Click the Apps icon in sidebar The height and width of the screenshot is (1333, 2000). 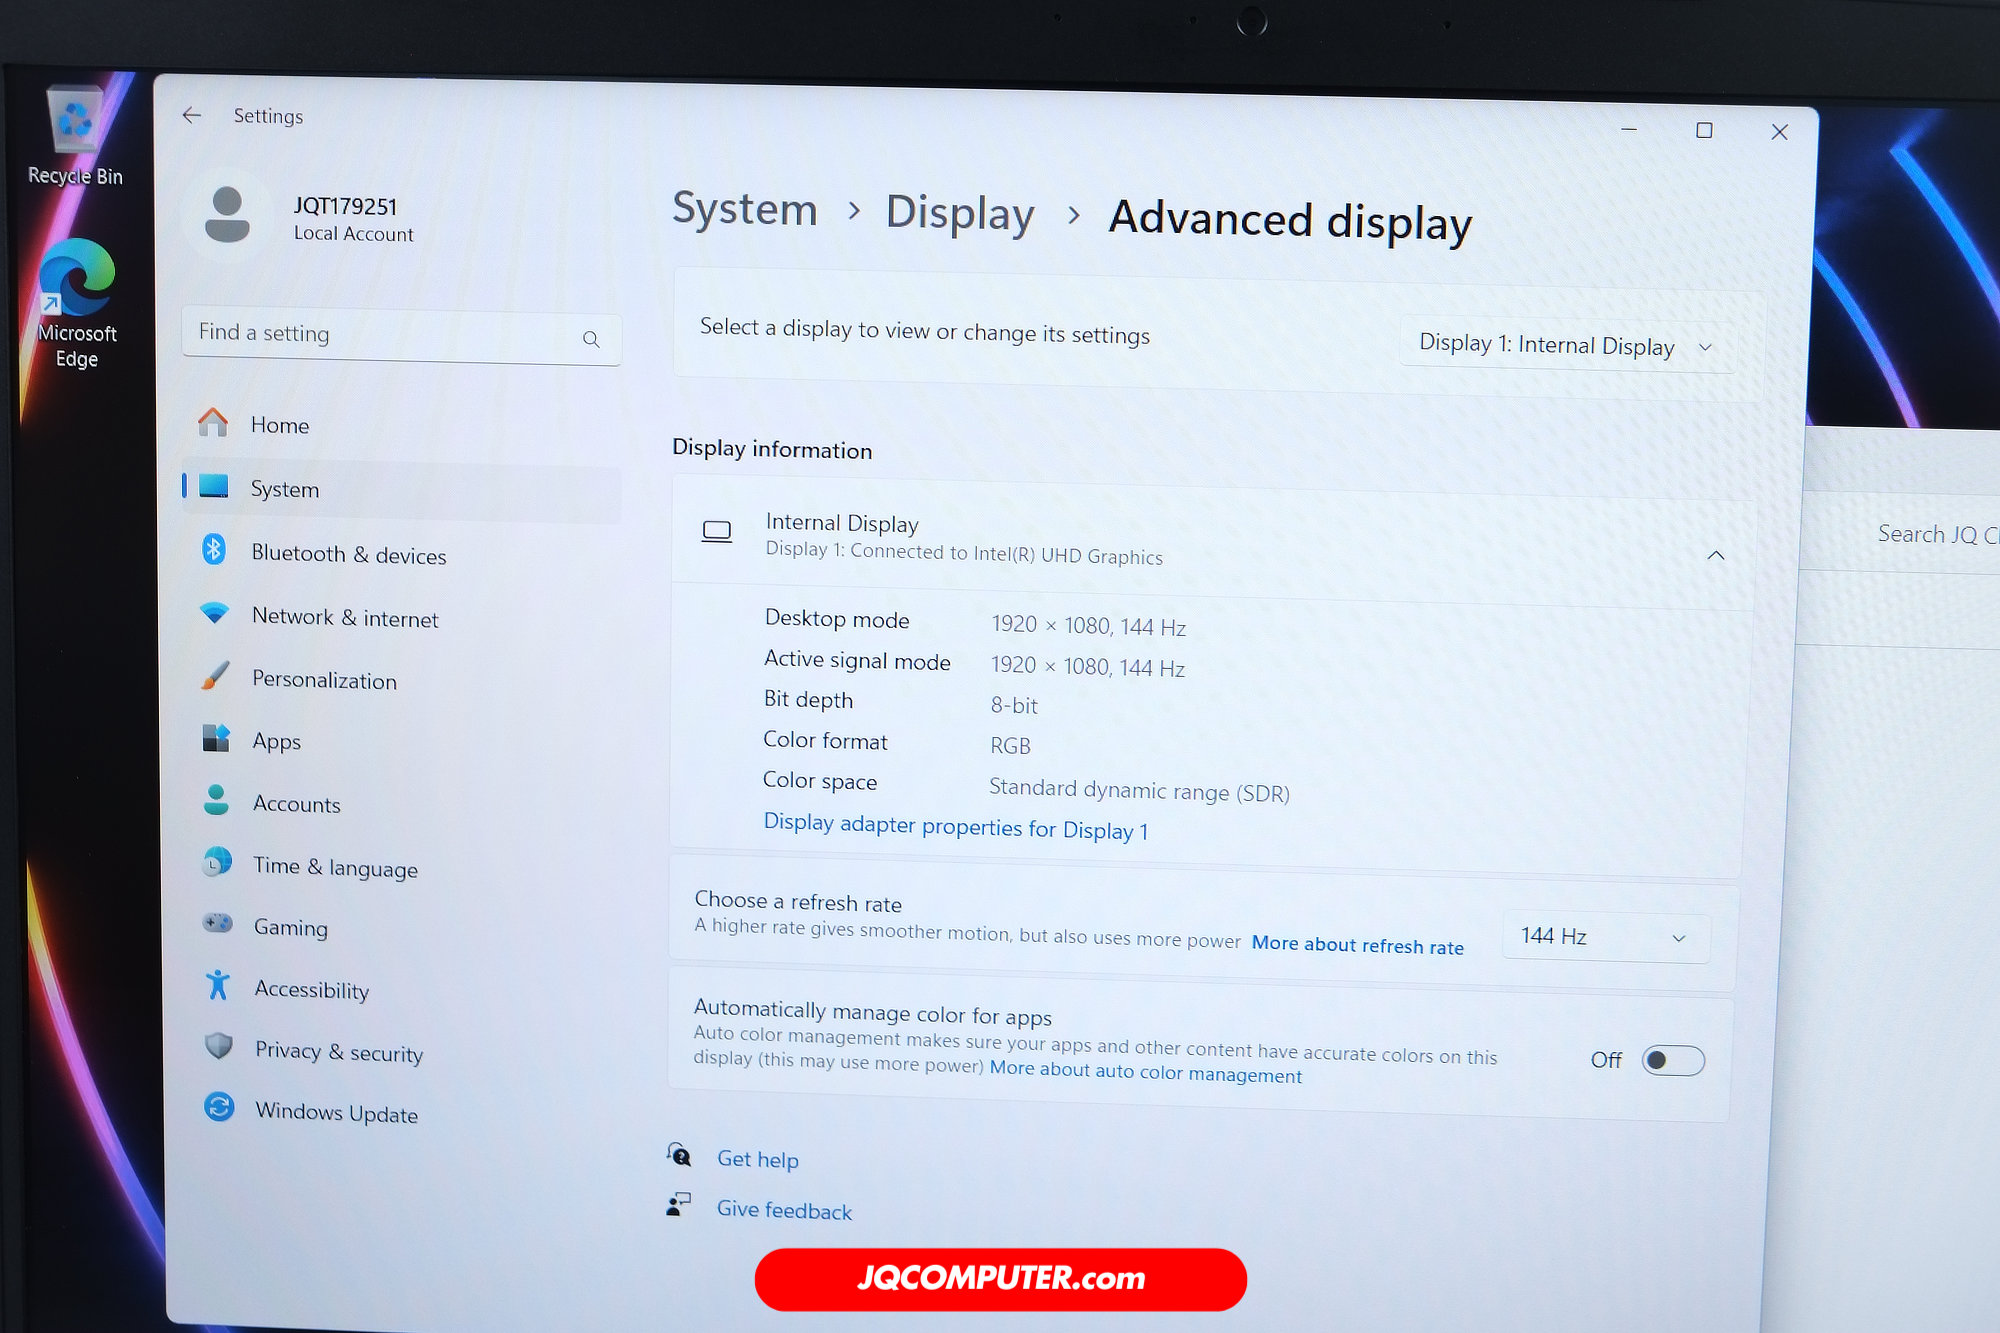coord(216,738)
